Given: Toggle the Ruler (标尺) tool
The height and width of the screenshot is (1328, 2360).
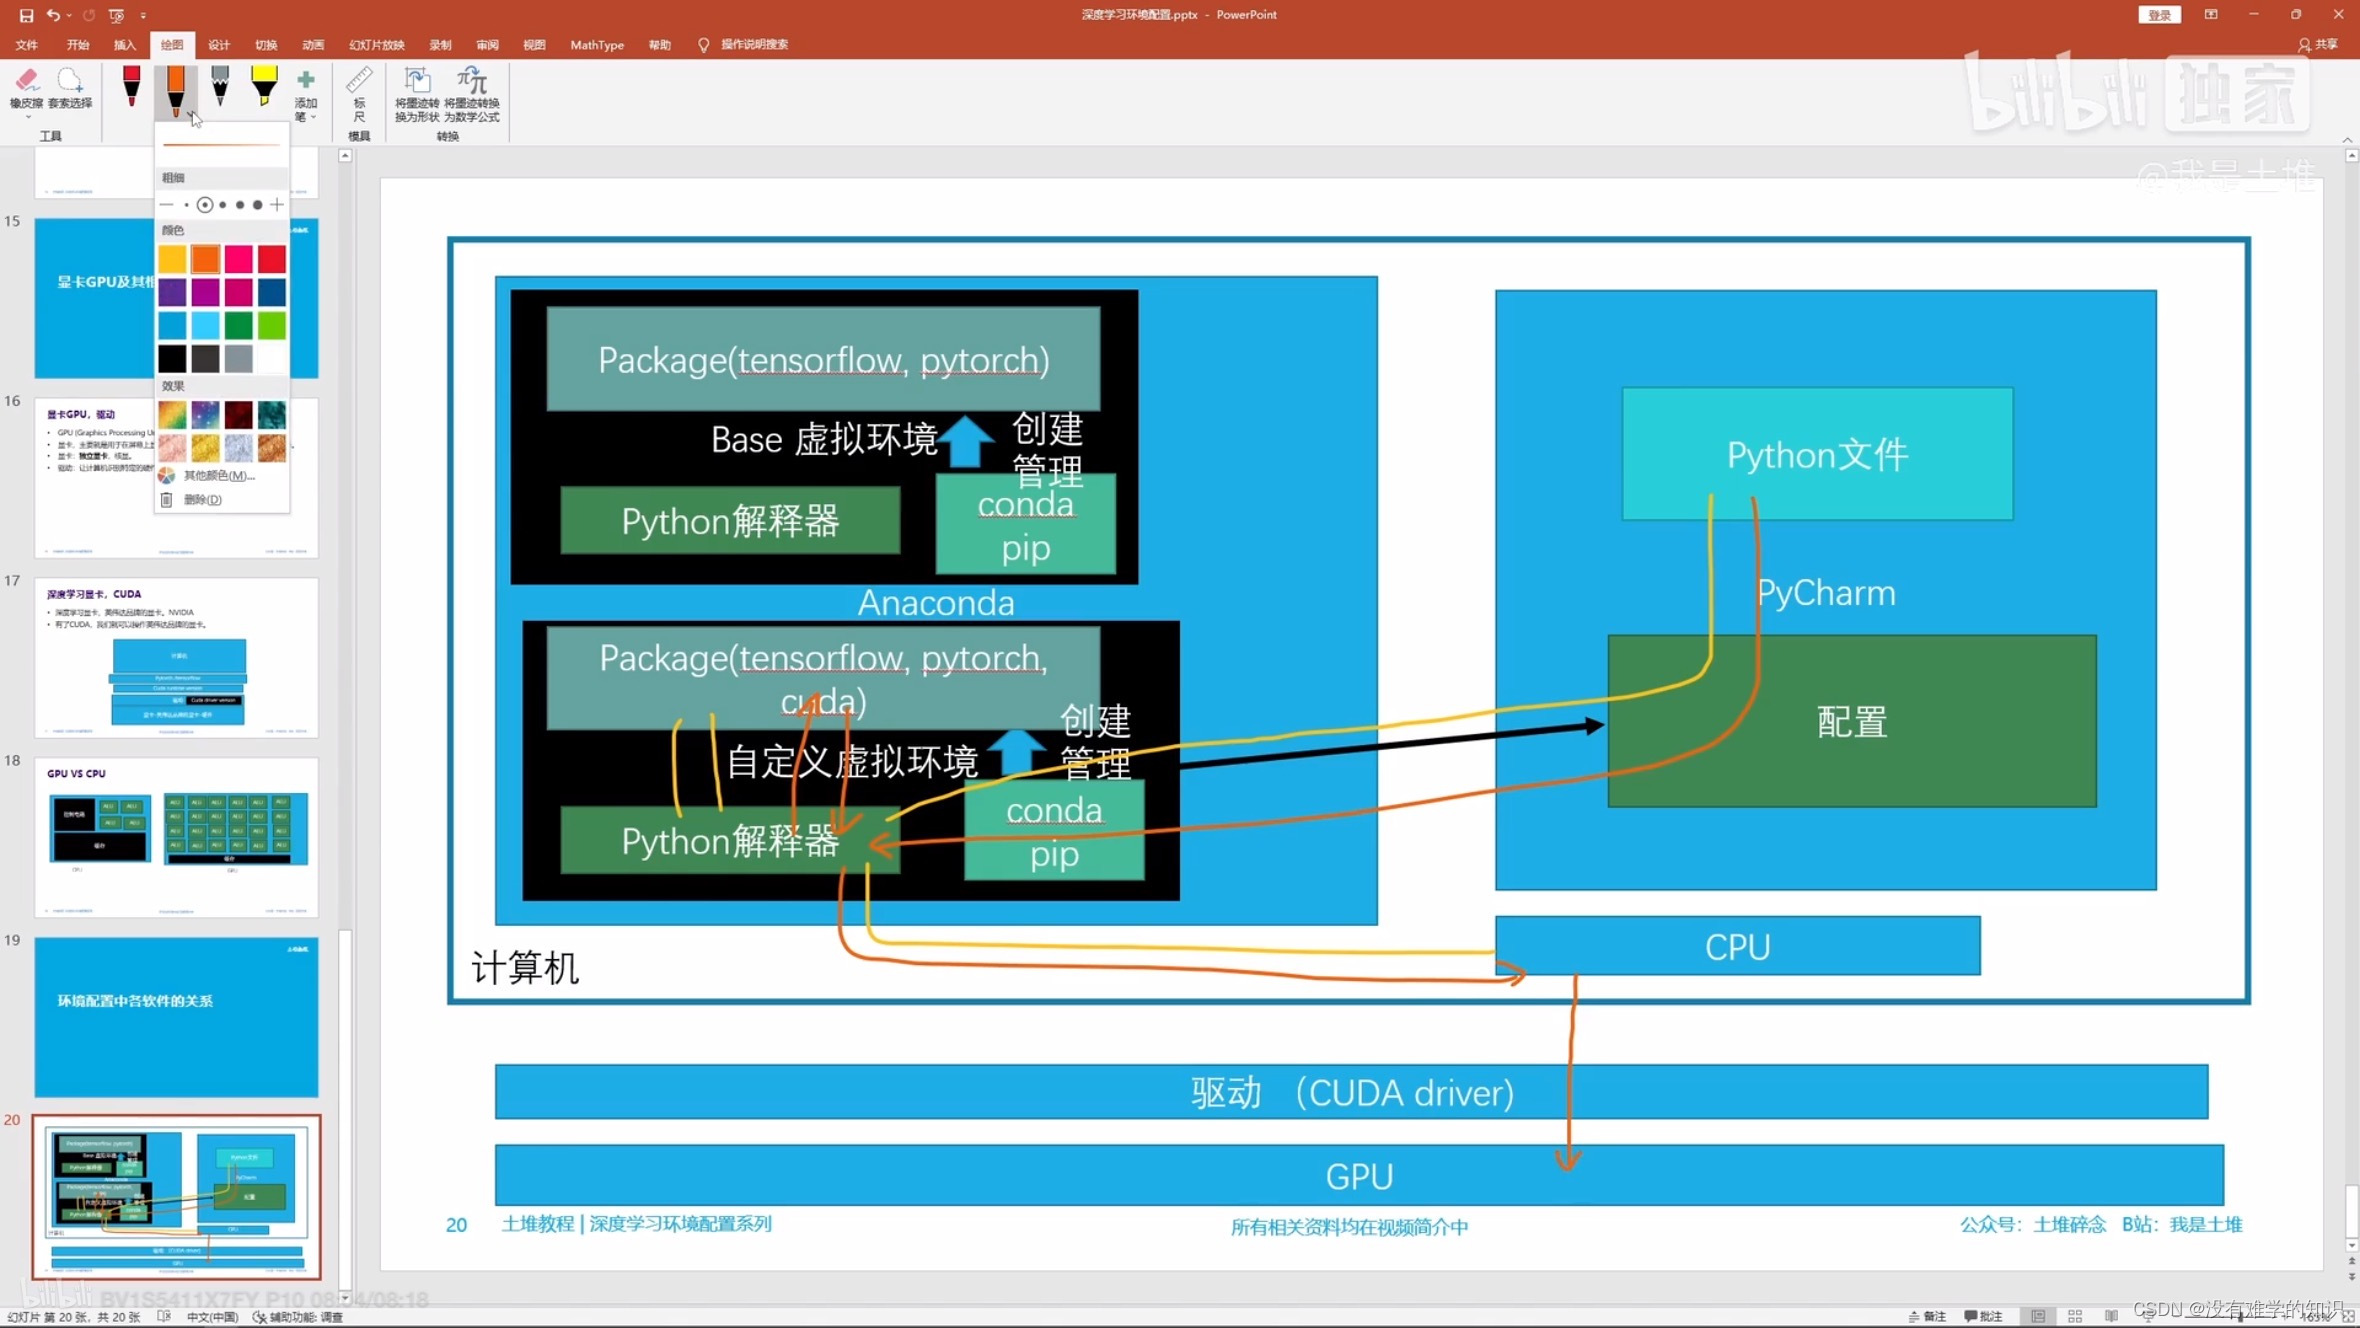Looking at the screenshot, I should point(359,95).
